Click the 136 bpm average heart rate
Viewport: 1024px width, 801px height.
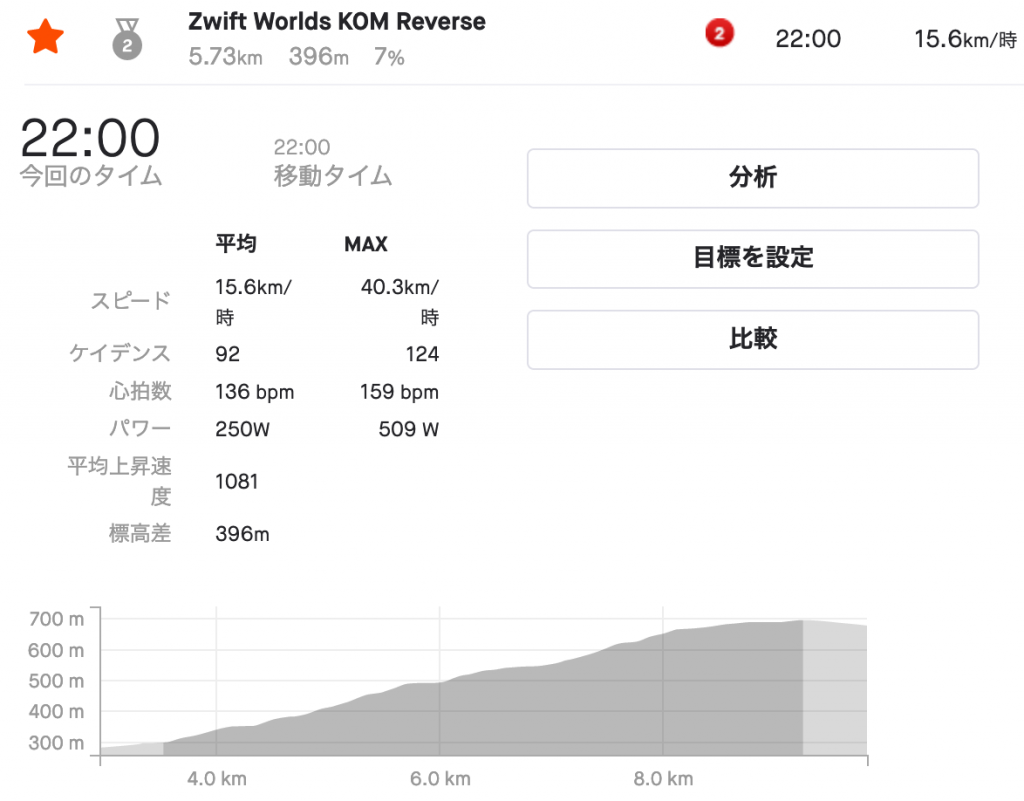pyautogui.click(x=255, y=392)
